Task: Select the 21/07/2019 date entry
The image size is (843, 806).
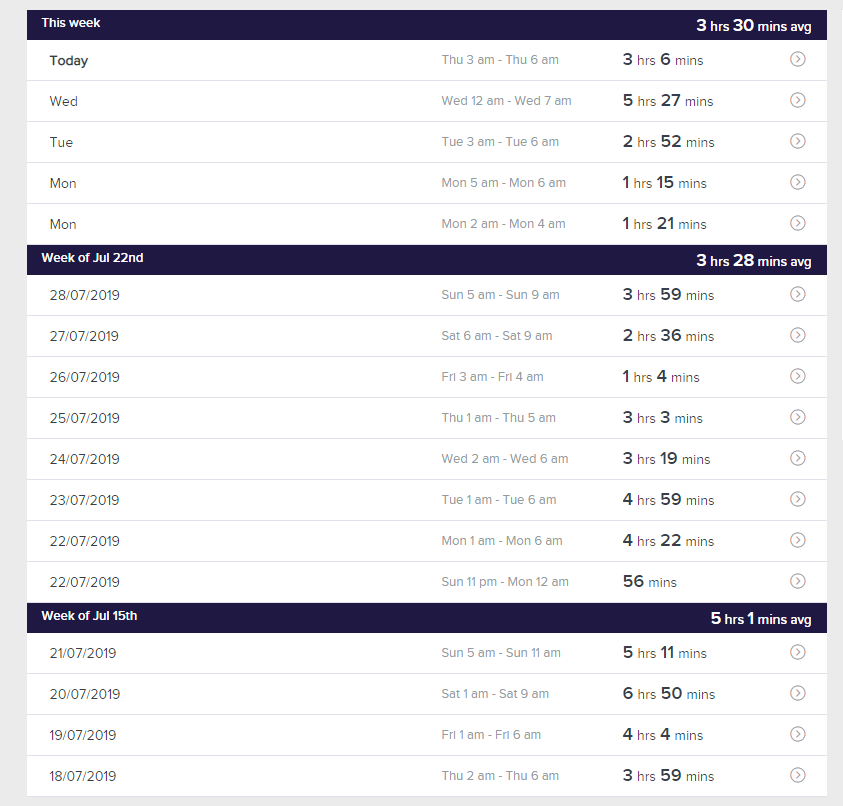Action: 84,653
